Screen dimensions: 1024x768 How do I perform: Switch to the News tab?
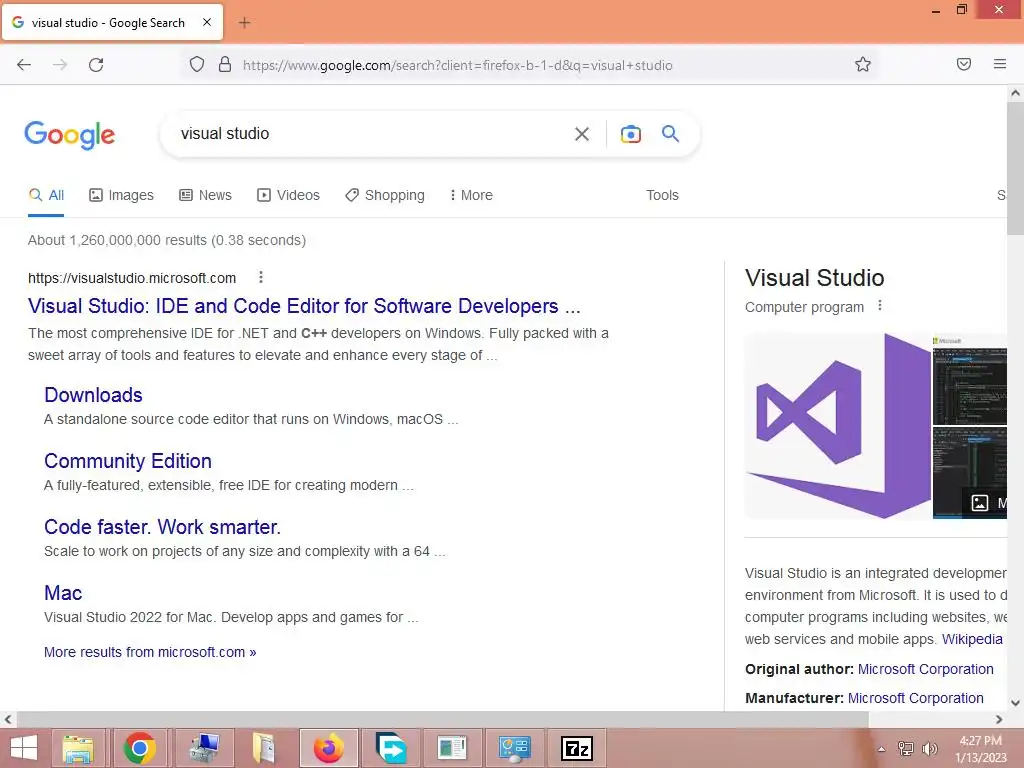pyautogui.click(x=206, y=195)
